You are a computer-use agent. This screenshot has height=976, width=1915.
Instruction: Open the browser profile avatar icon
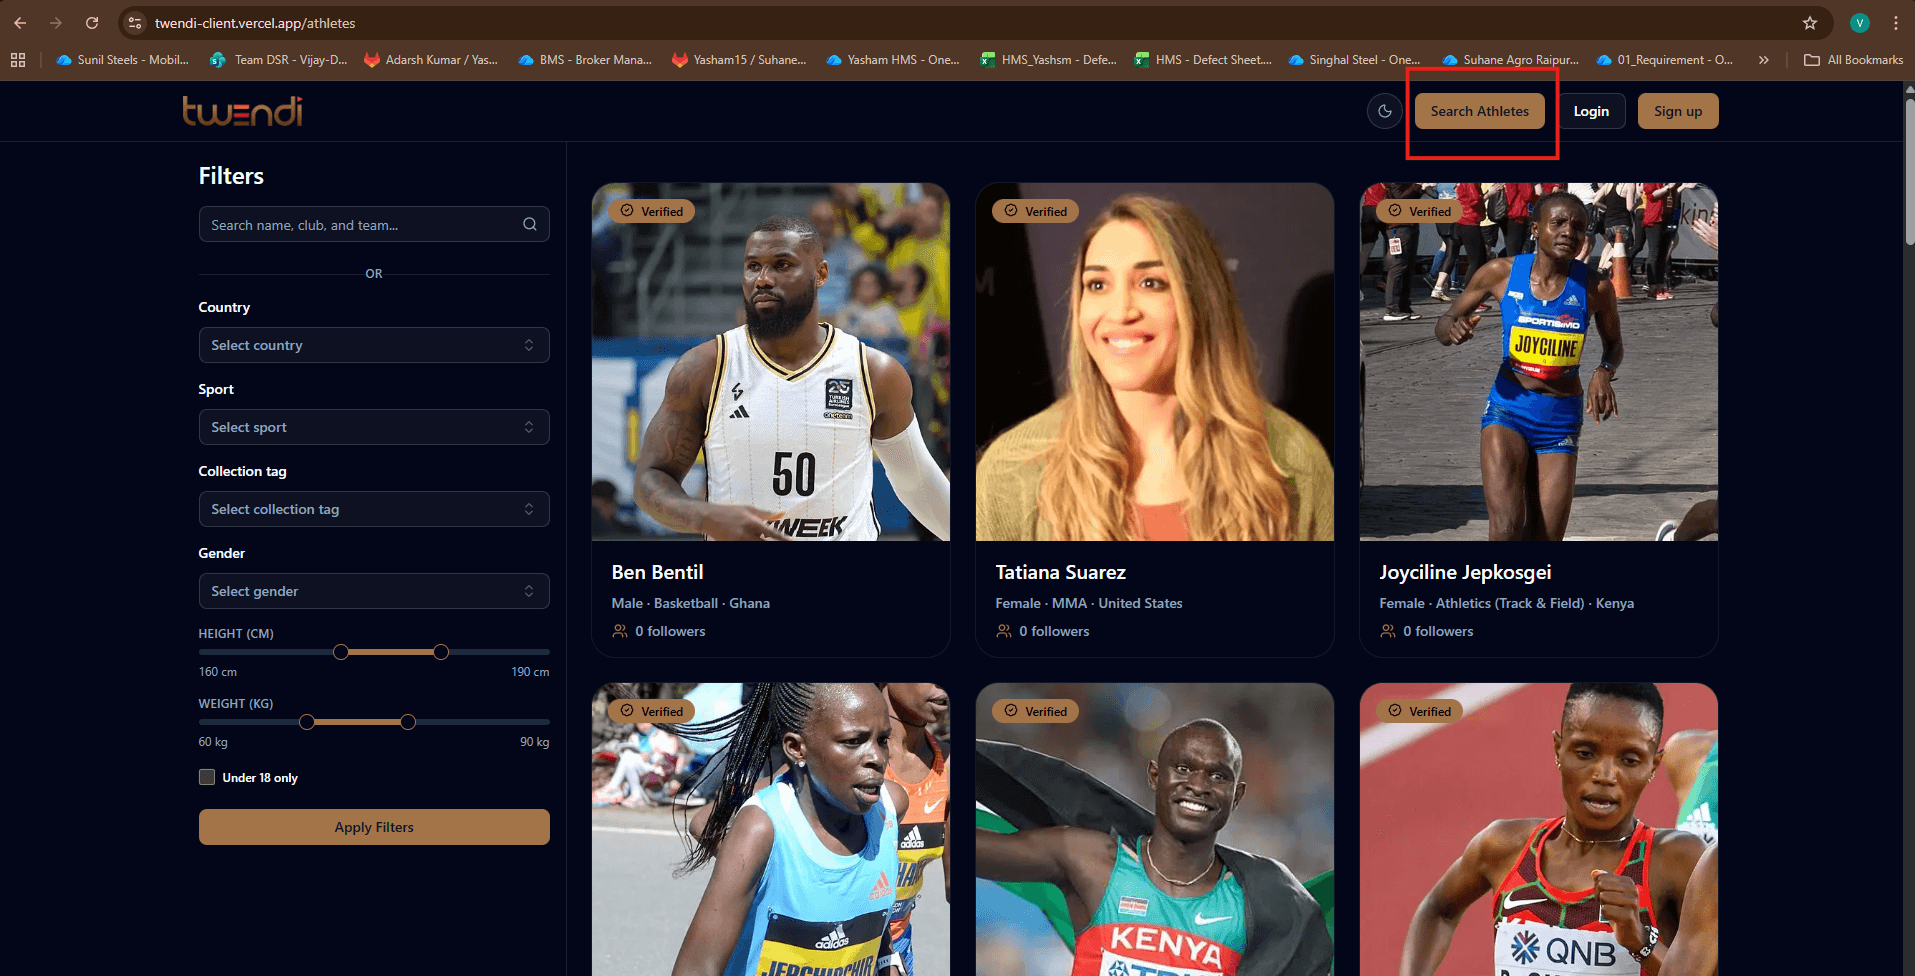coord(1859,23)
